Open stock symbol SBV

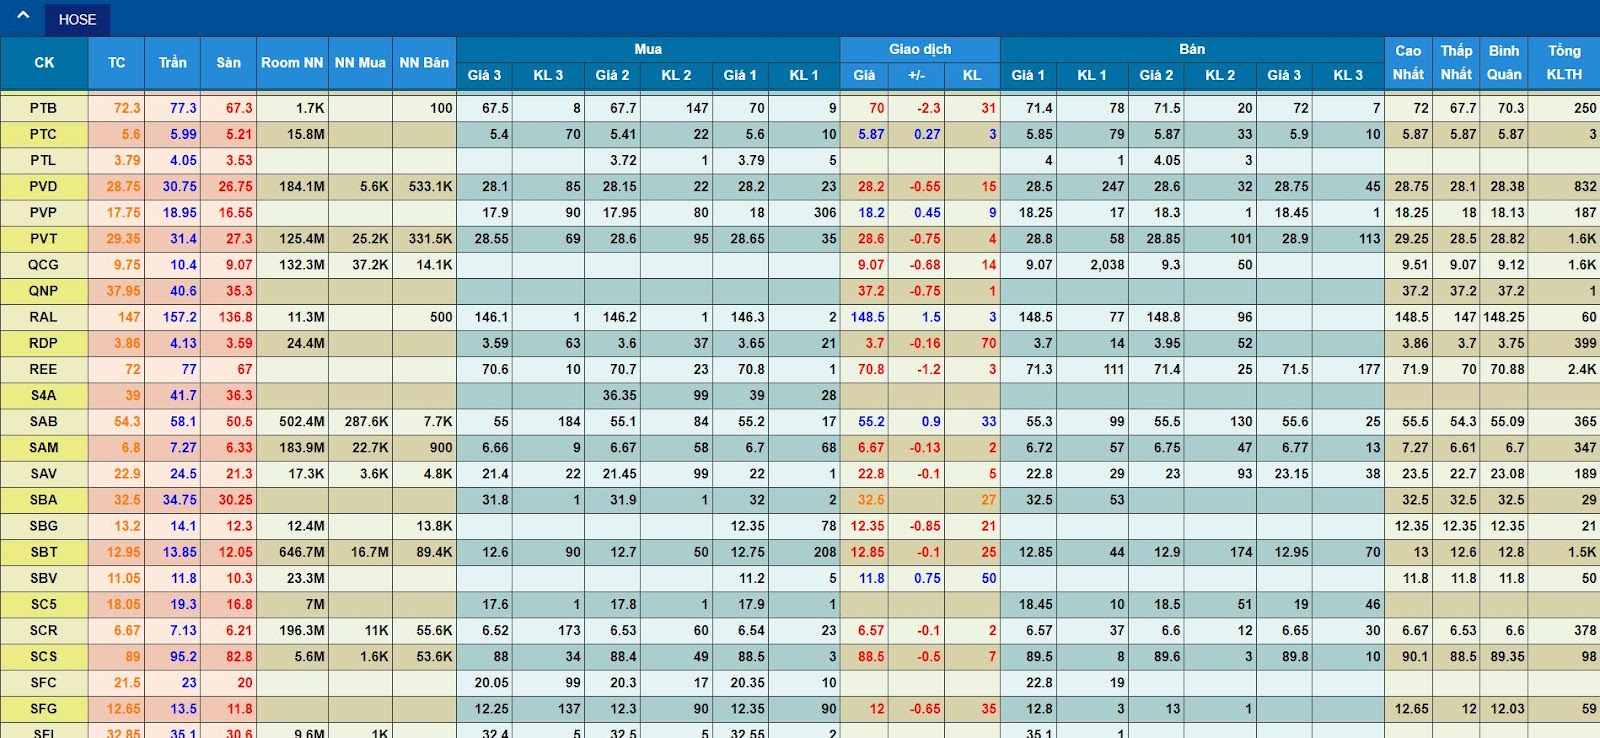[x=43, y=578]
